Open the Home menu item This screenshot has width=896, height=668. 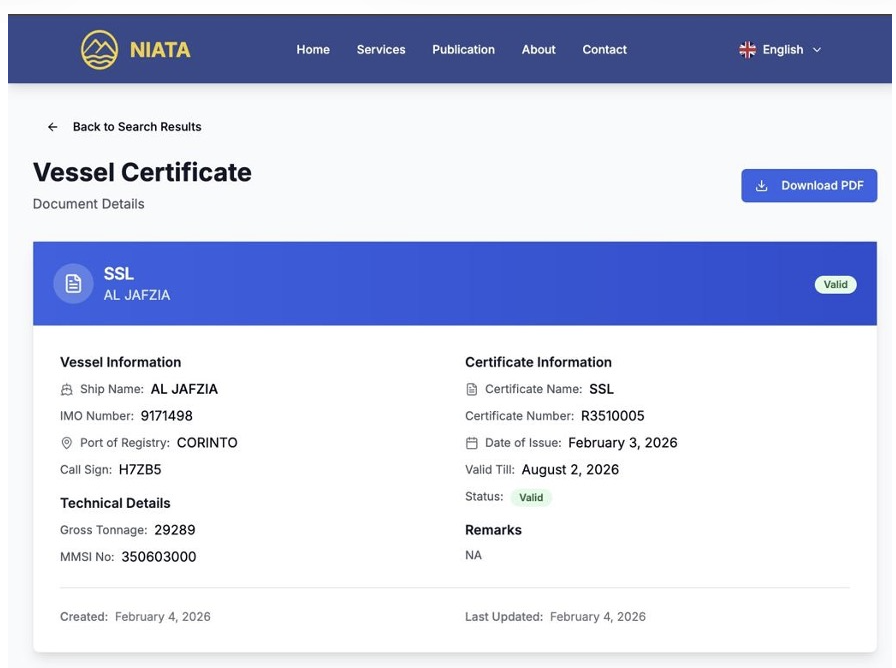(x=313, y=50)
